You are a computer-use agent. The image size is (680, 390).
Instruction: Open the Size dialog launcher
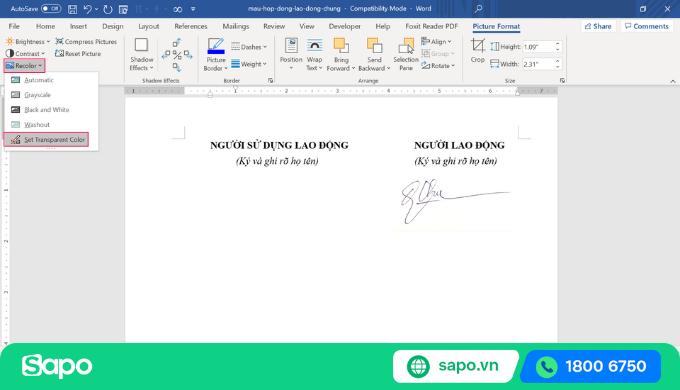coord(562,81)
